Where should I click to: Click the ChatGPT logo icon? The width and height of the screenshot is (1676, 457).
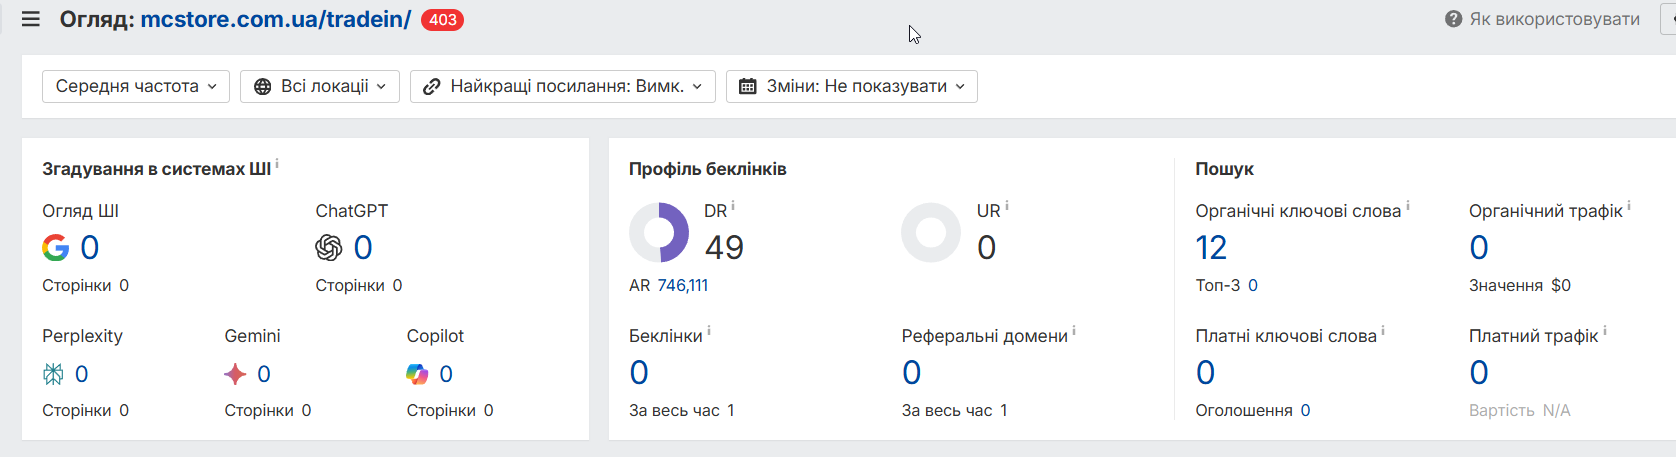pyautogui.click(x=329, y=247)
